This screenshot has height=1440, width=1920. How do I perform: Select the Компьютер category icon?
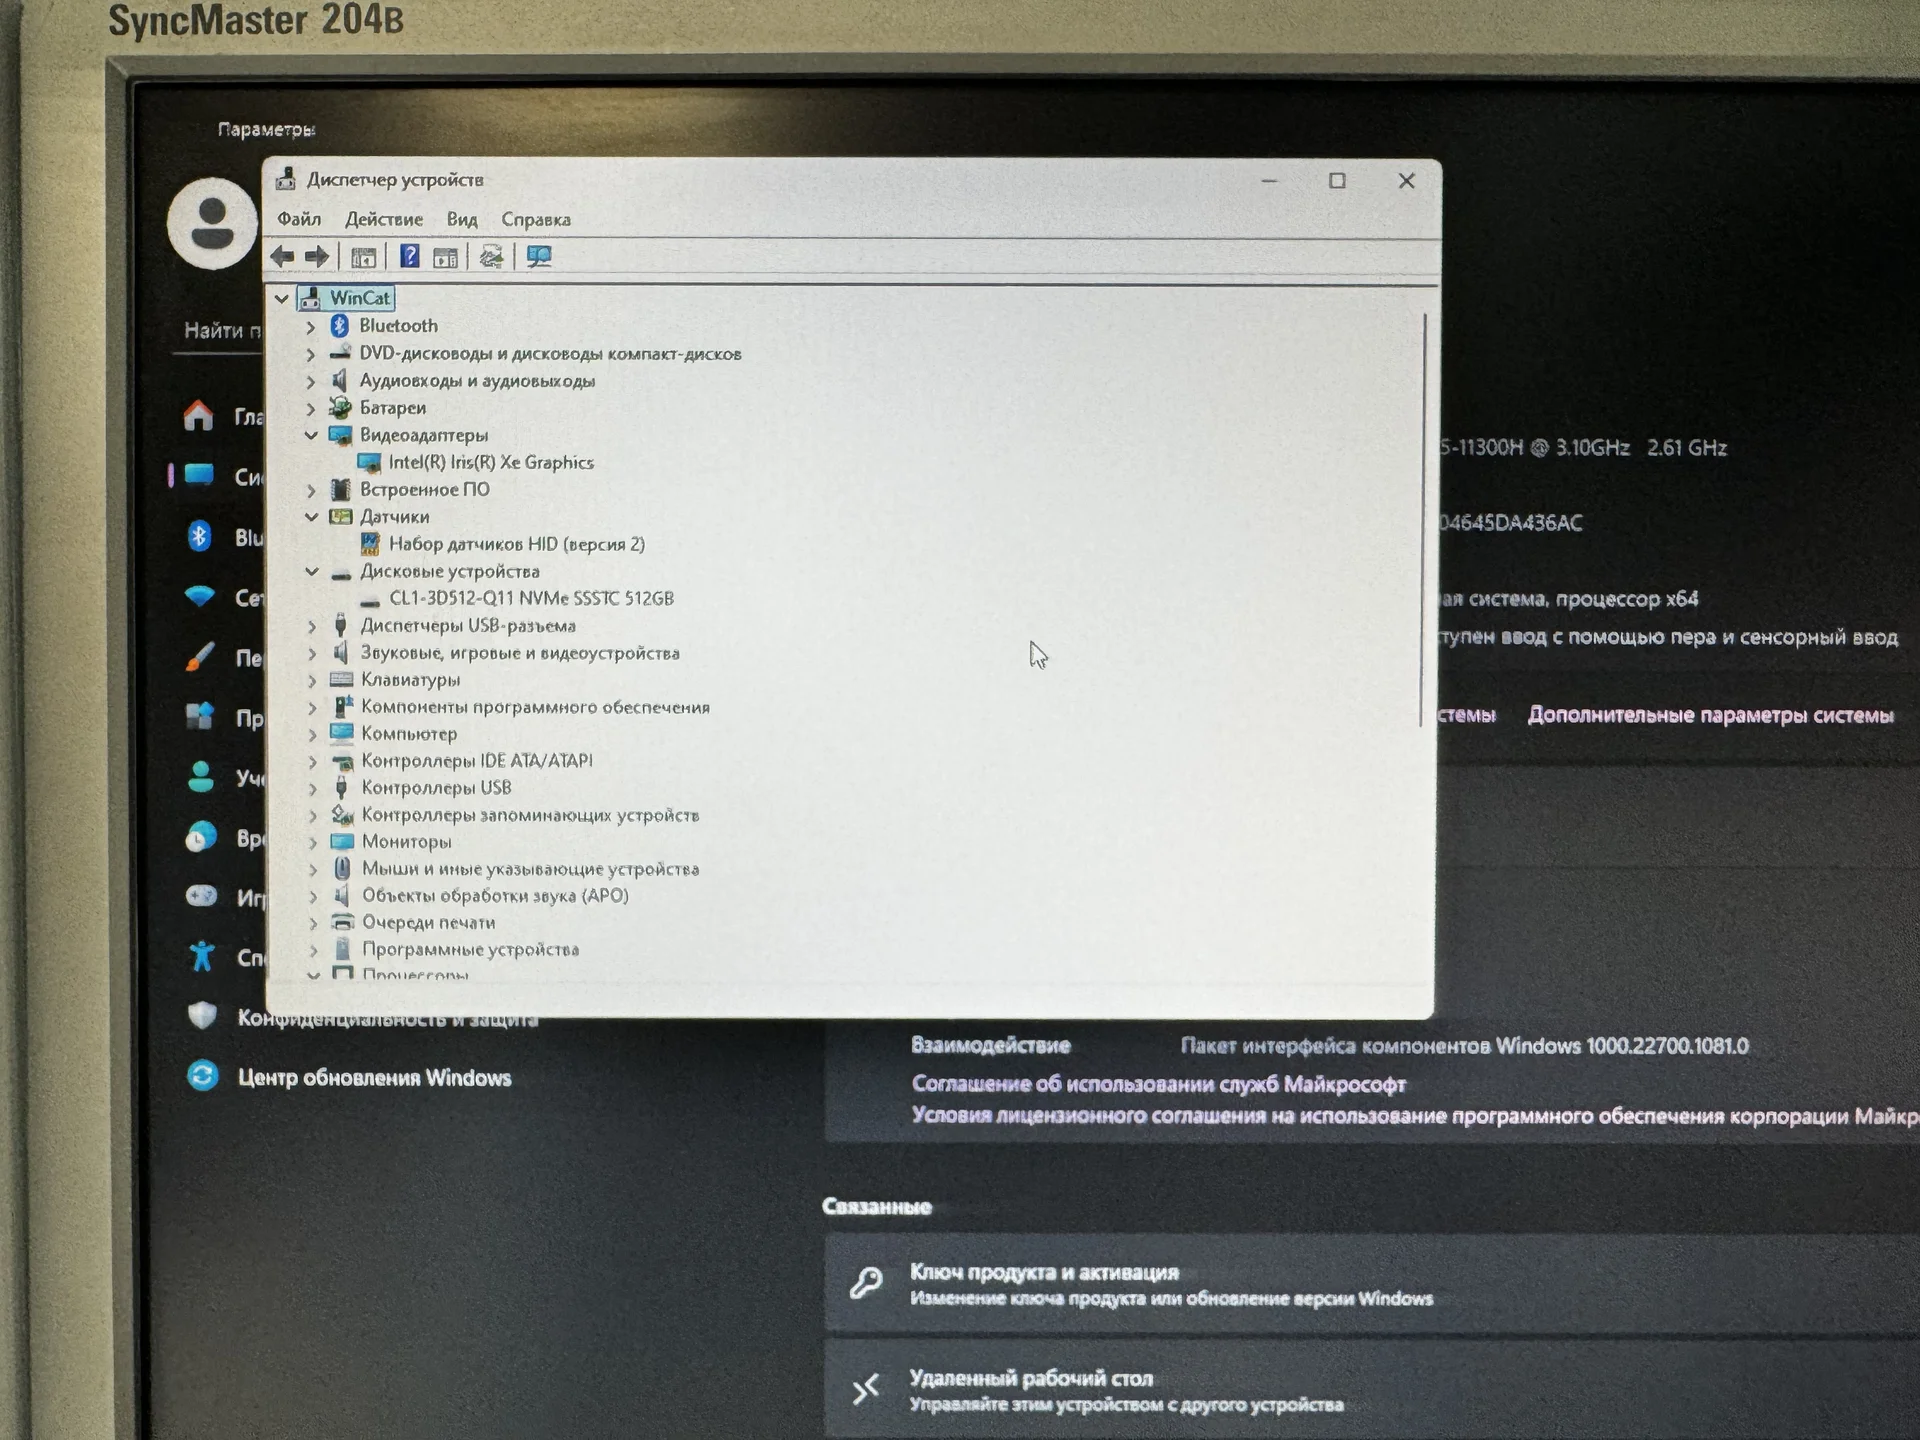pos(342,733)
